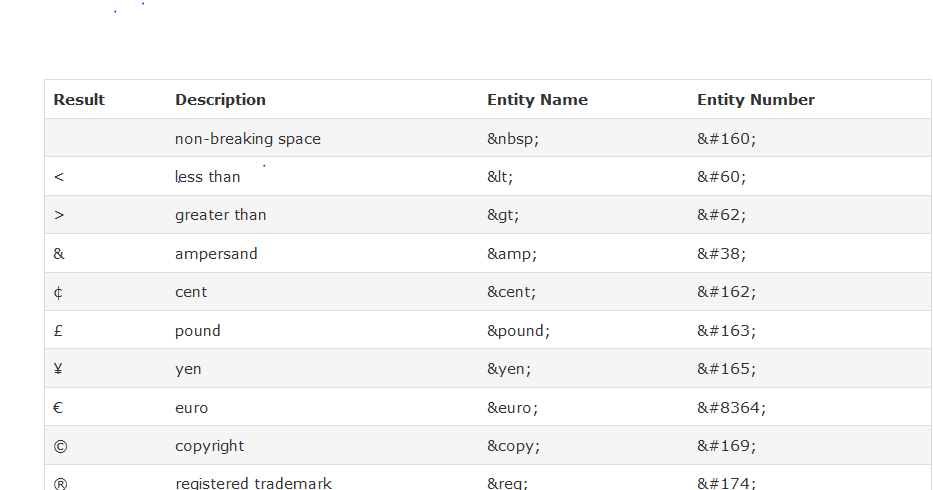Select the &lt; entity name
Image resolution: width=933 pixels, height=490 pixels.
click(x=500, y=177)
